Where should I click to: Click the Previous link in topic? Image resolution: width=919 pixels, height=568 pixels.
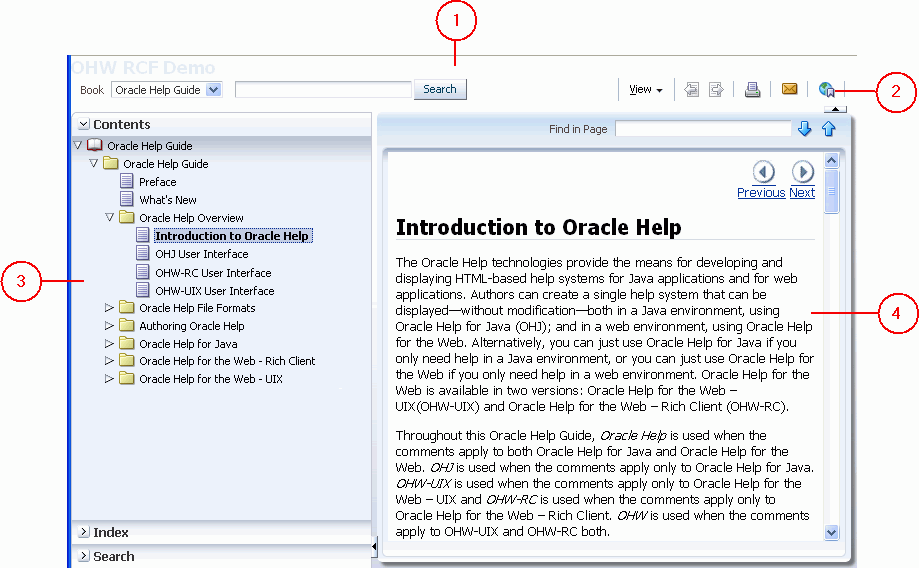point(761,193)
